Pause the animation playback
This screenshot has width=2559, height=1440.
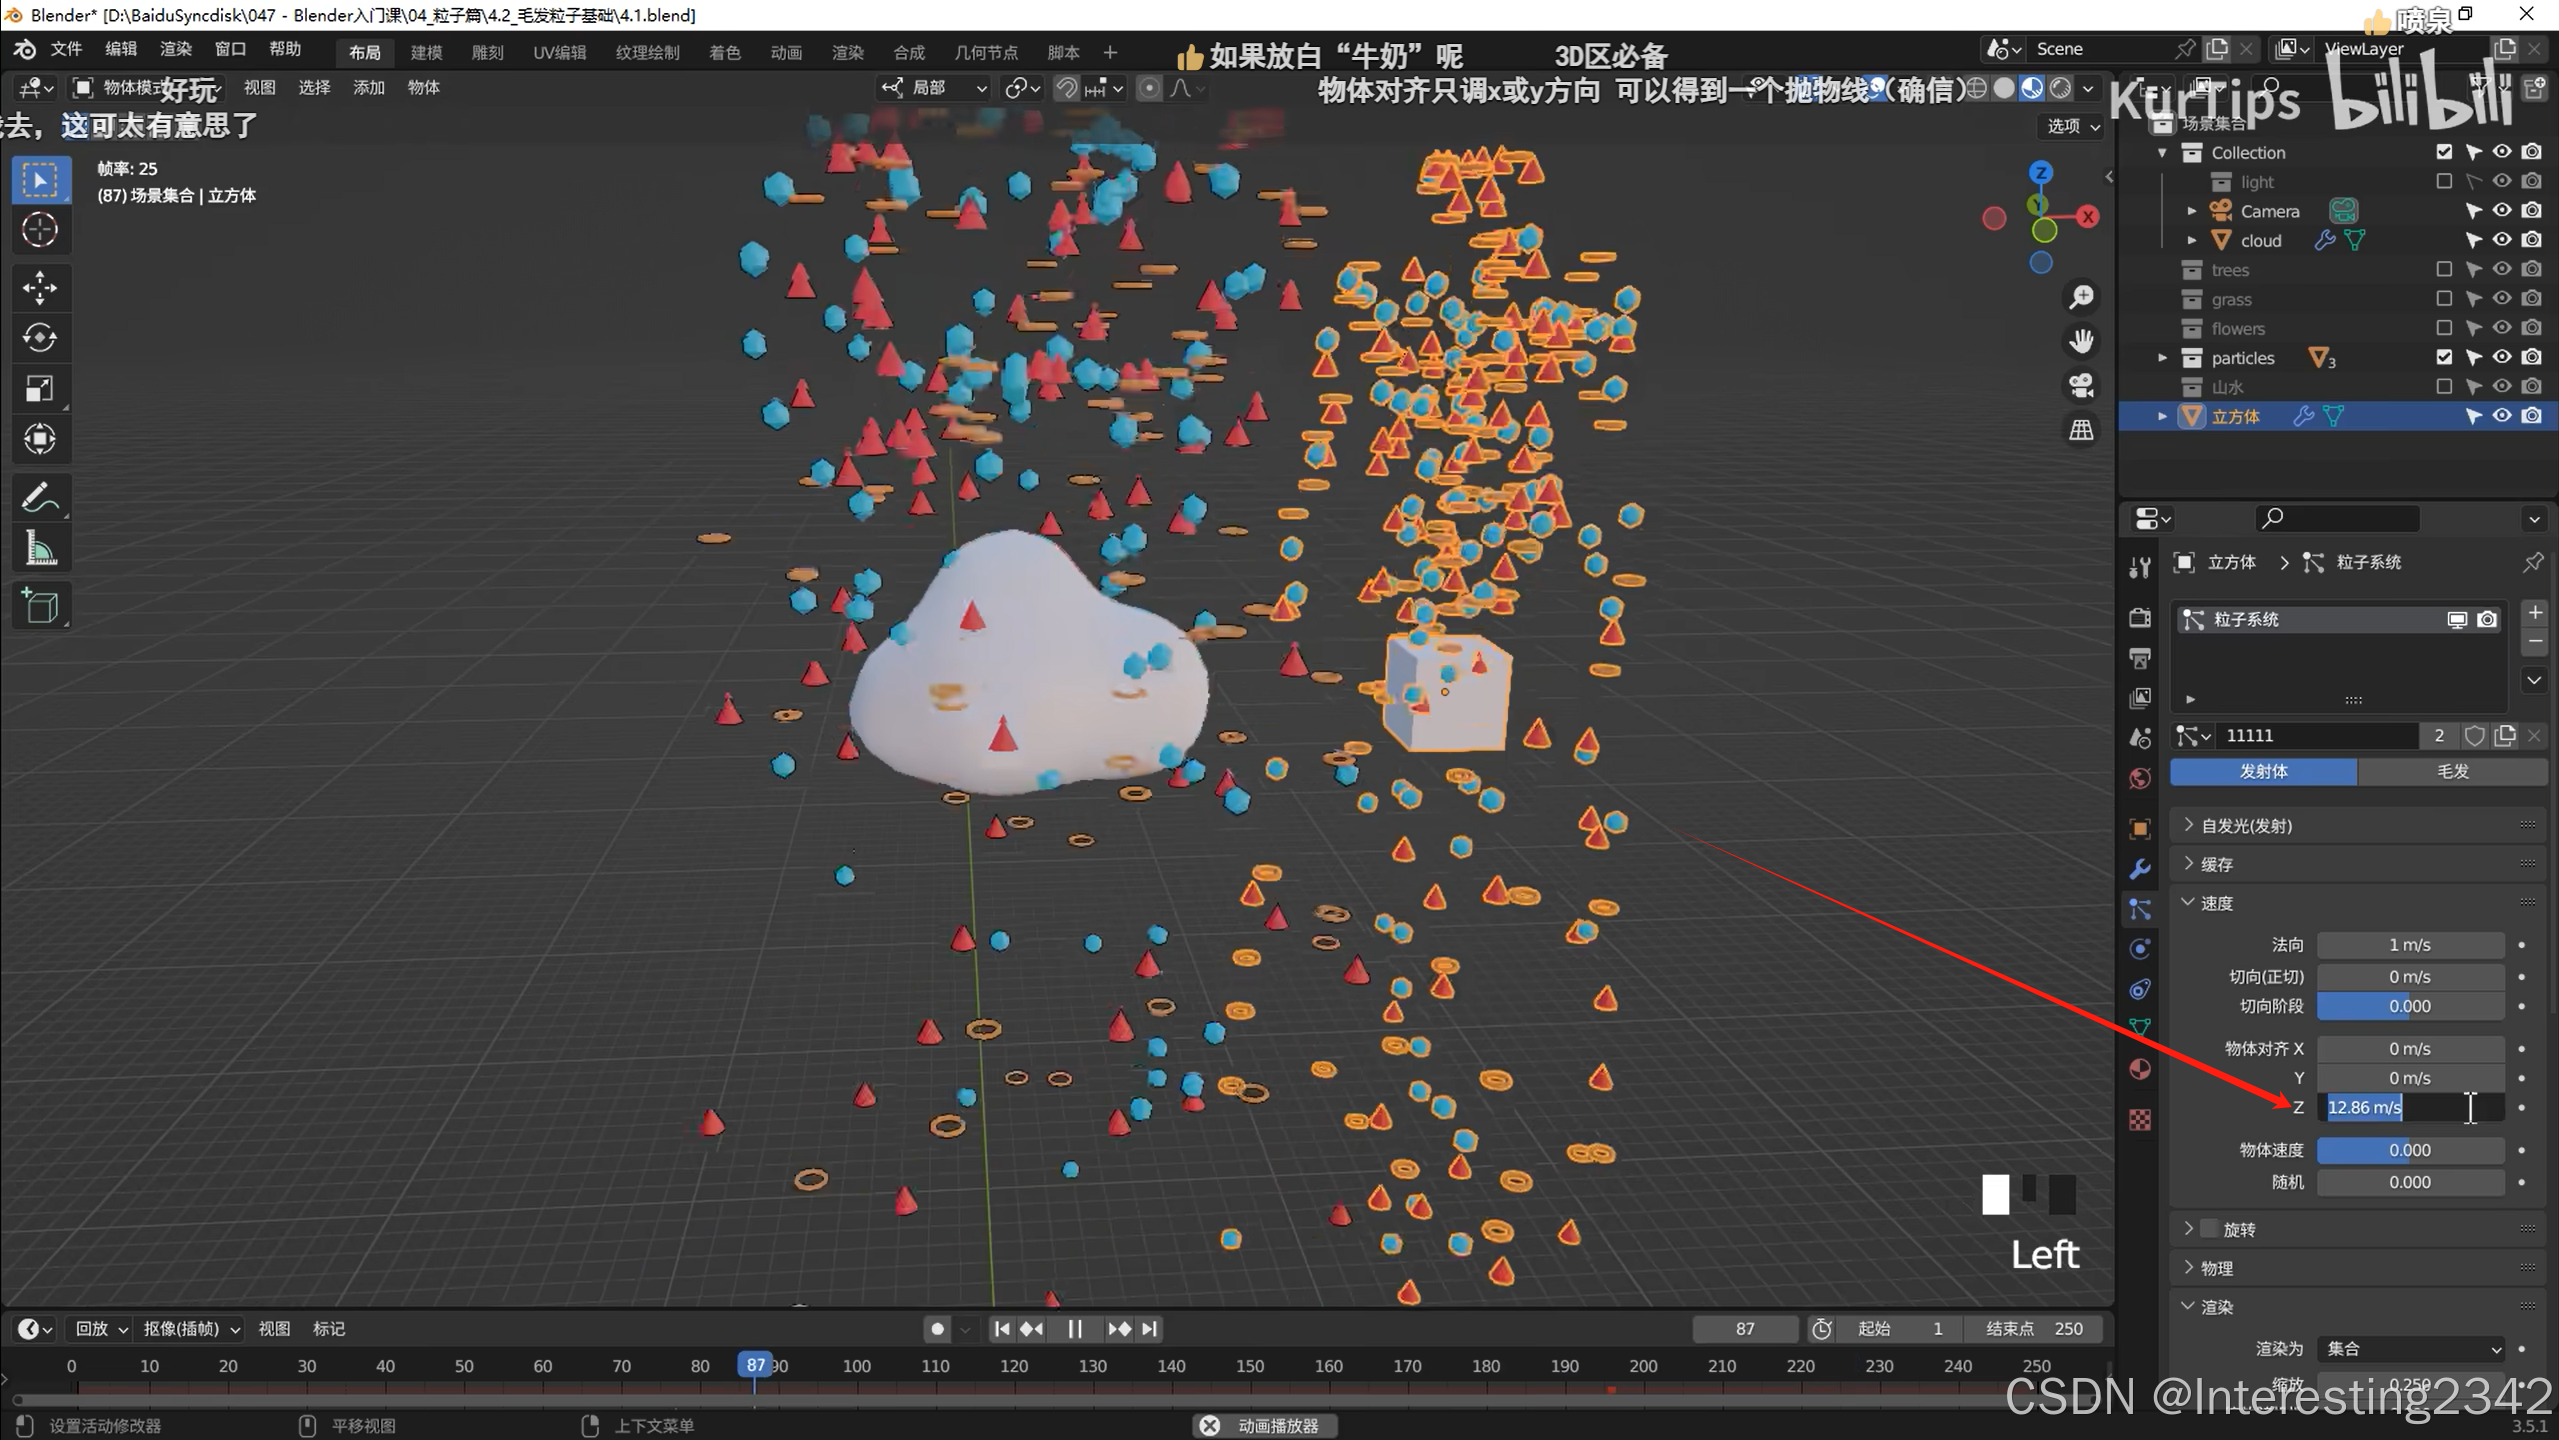1075,1329
